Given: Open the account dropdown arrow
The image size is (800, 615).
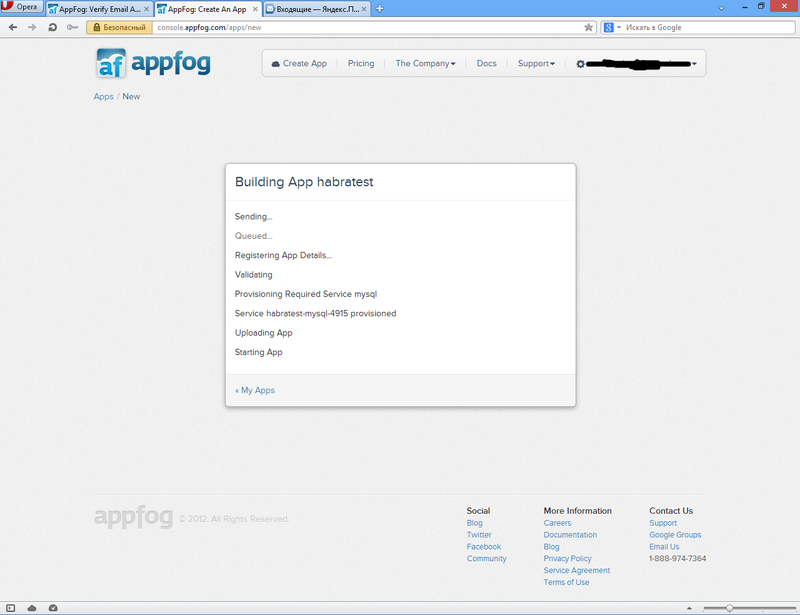Looking at the screenshot, I should 694,64.
